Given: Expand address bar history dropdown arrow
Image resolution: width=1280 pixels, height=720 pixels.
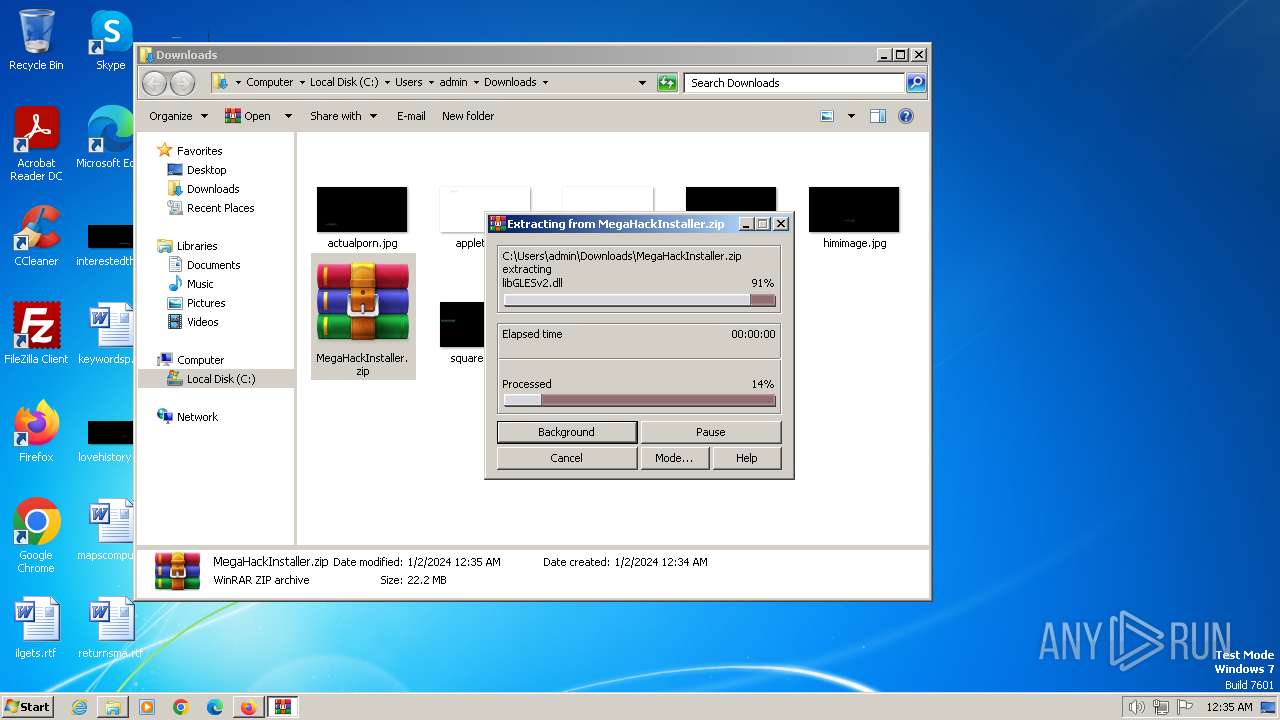Looking at the screenshot, I should (x=642, y=83).
